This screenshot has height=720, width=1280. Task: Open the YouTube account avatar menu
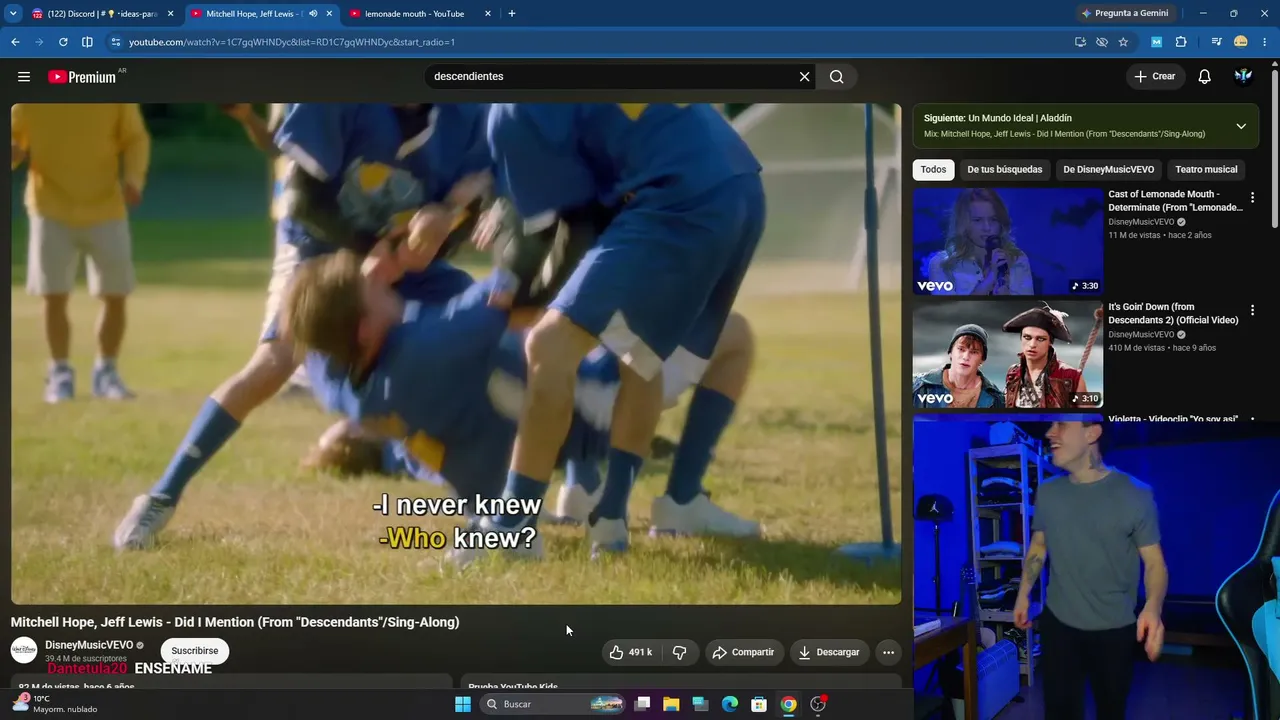click(1243, 77)
